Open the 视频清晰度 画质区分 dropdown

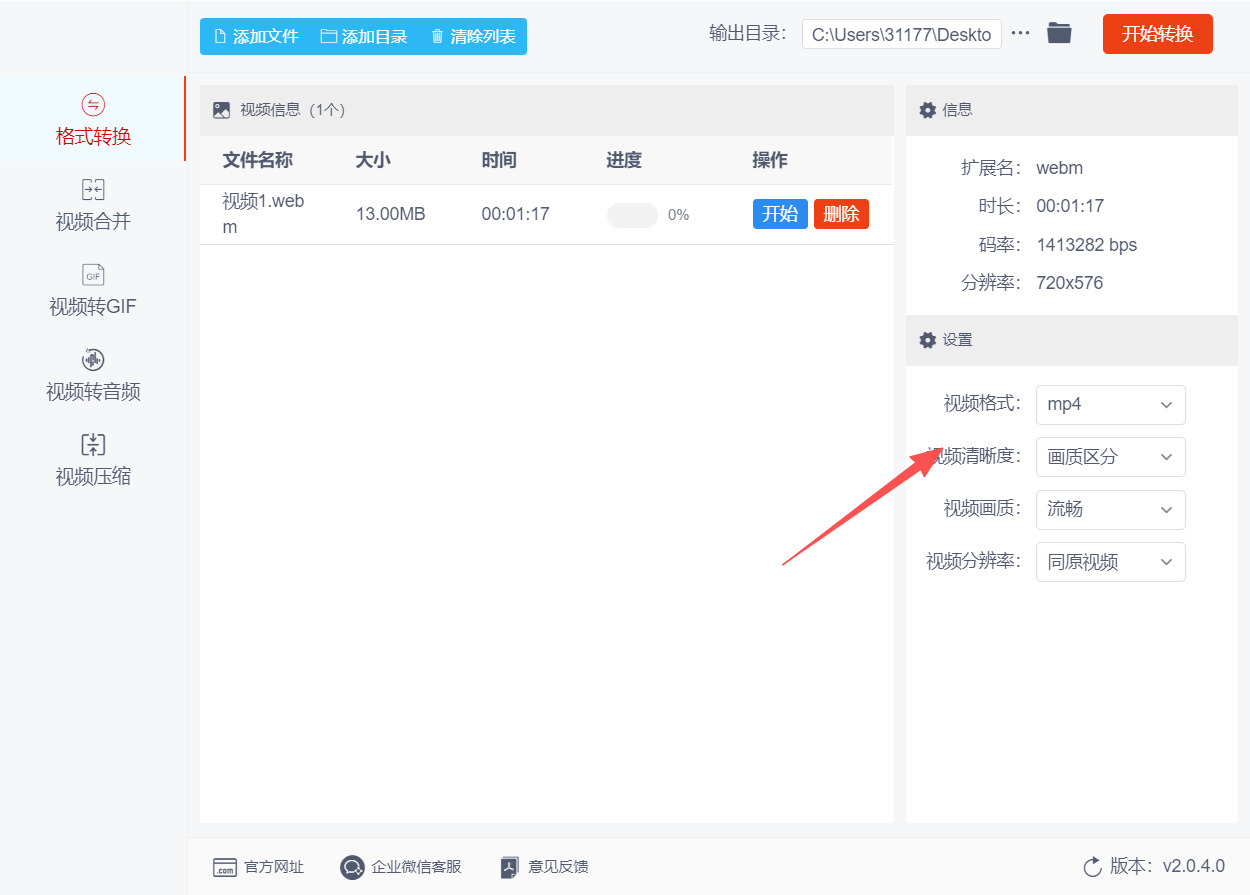(1110, 457)
